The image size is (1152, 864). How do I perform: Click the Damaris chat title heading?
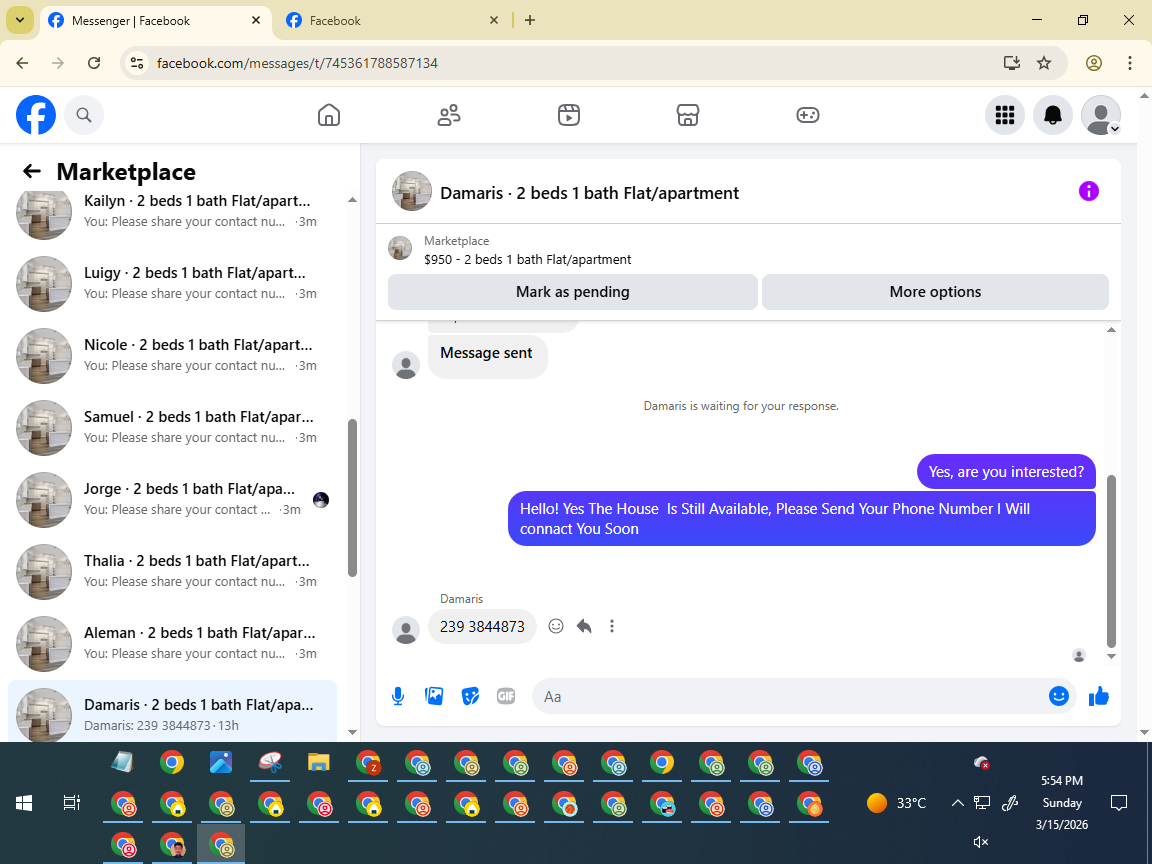pos(589,193)
